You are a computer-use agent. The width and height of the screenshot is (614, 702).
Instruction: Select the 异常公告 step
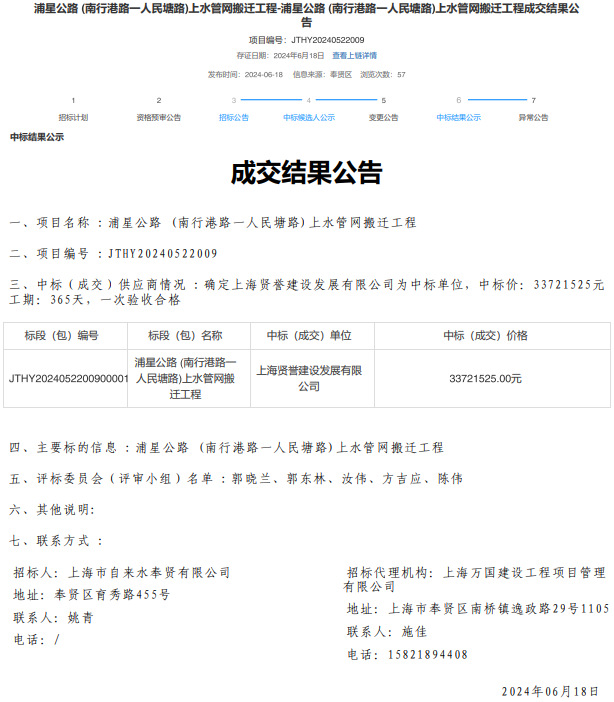point(533,117)
